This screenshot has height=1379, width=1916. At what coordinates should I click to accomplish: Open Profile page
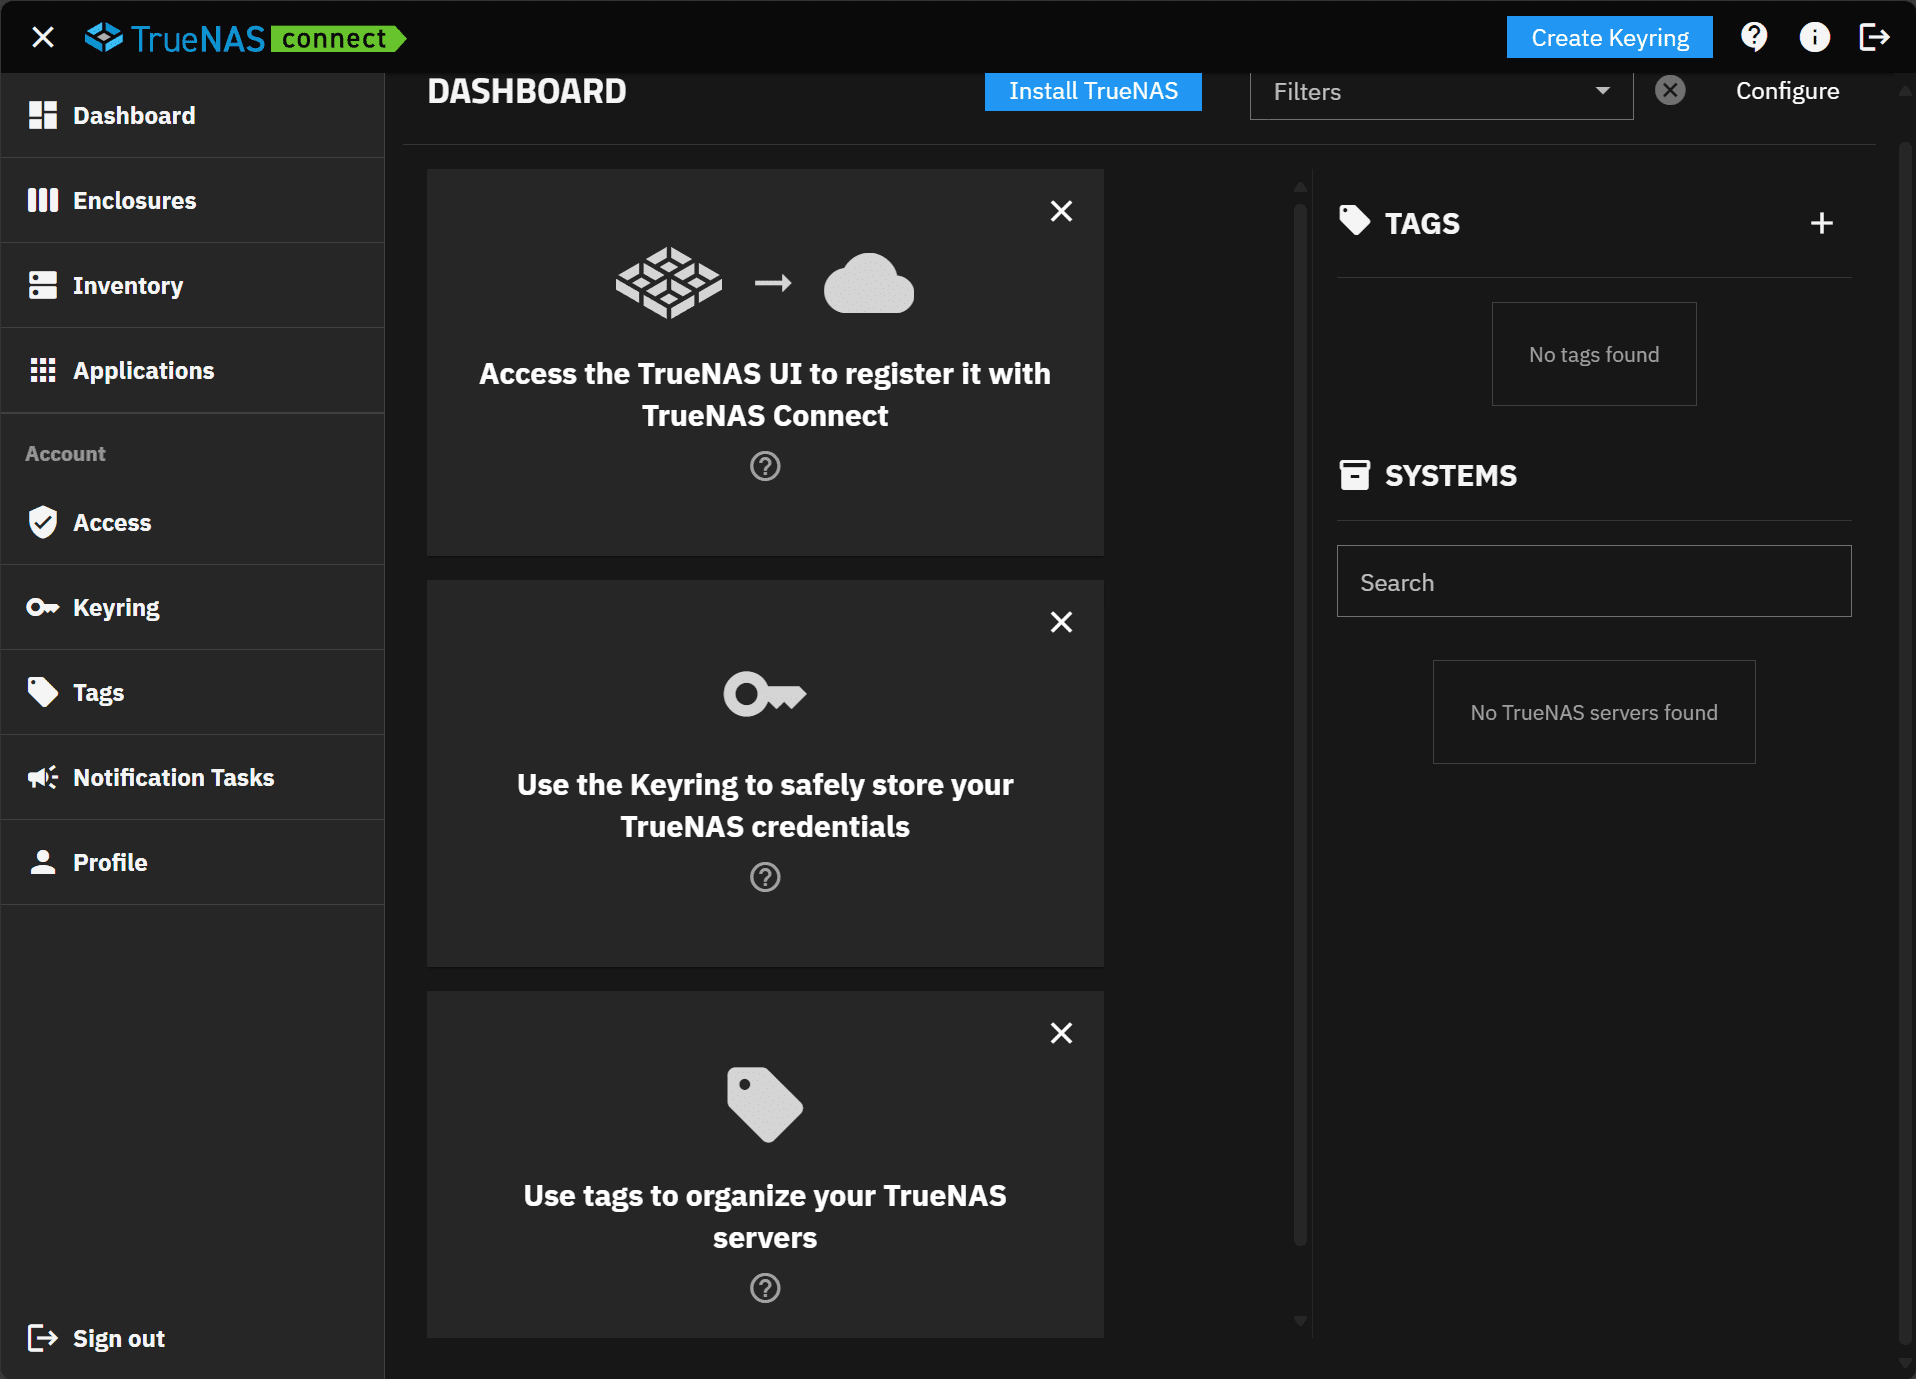tap(193, 862)
